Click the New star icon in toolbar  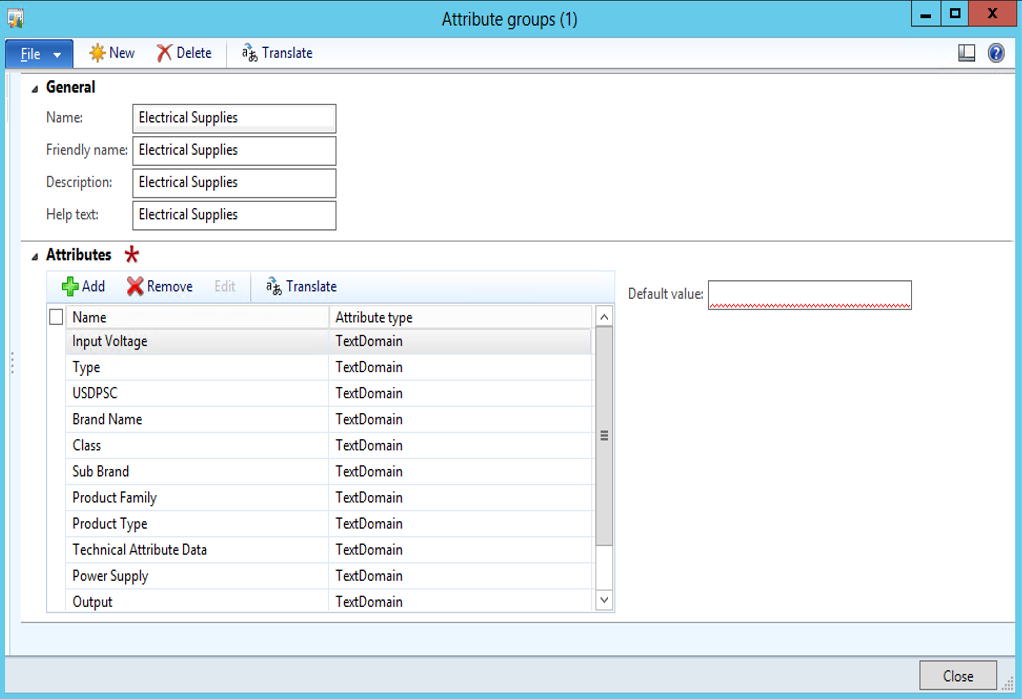(97, 53)
